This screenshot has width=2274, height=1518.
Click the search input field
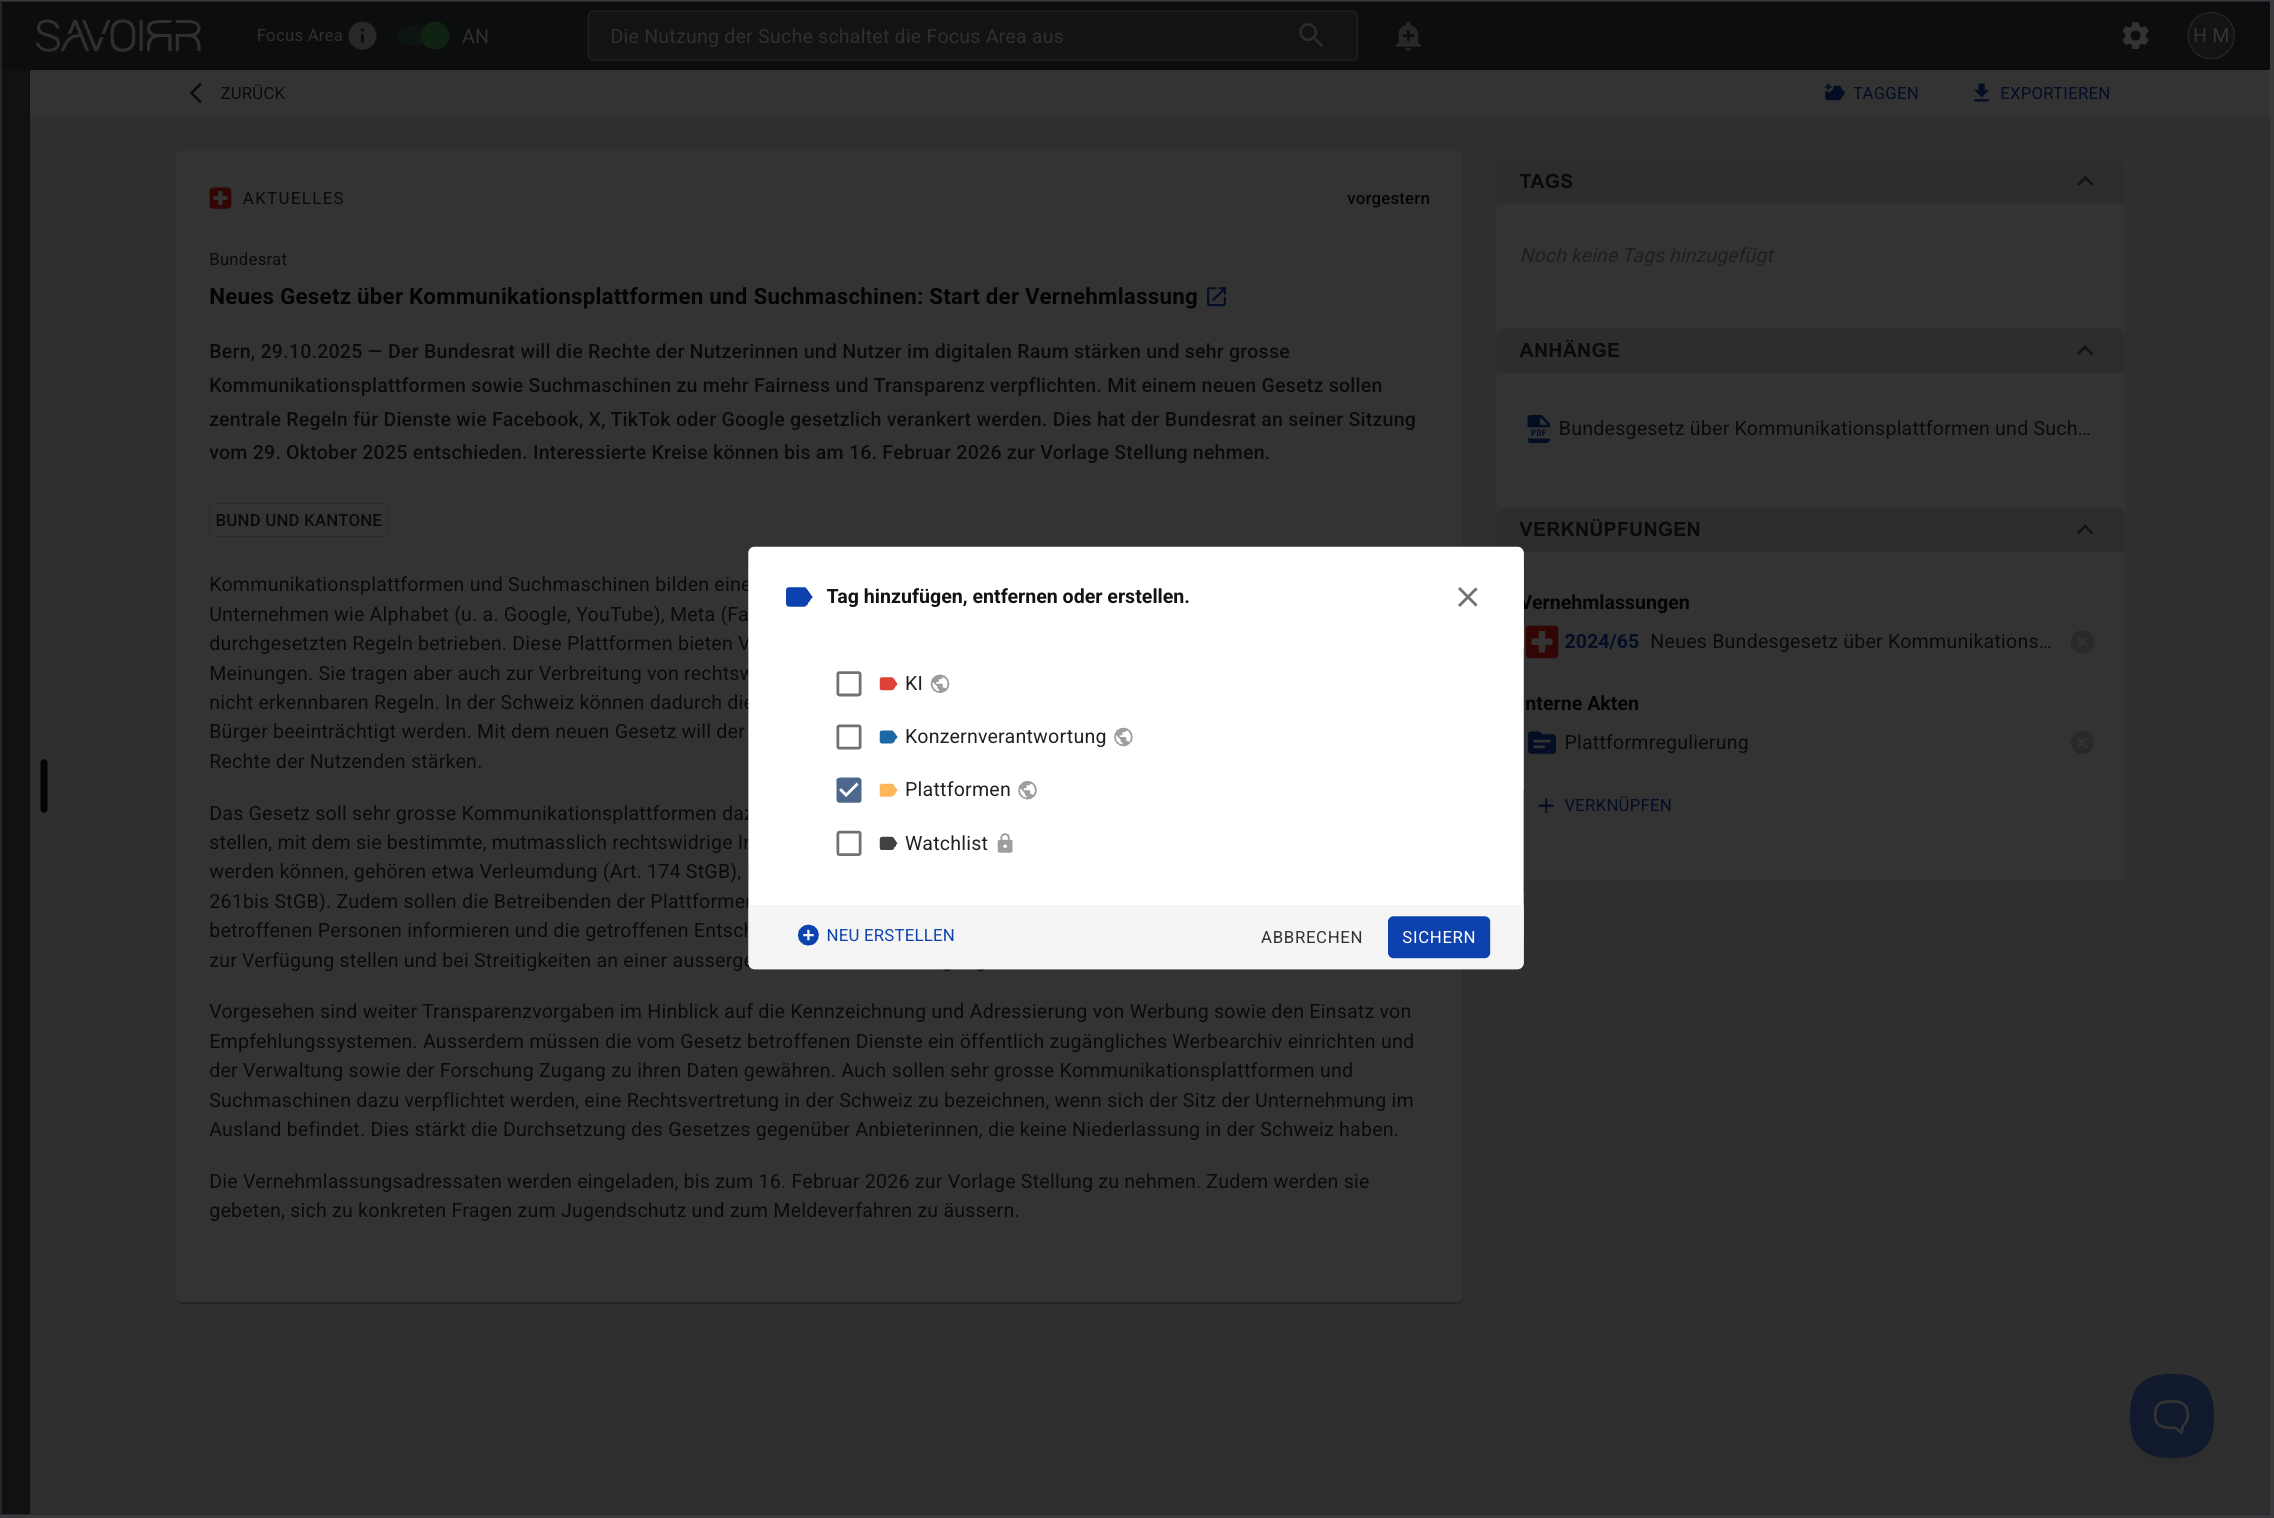pyautogui.click(x=940, y=36)
